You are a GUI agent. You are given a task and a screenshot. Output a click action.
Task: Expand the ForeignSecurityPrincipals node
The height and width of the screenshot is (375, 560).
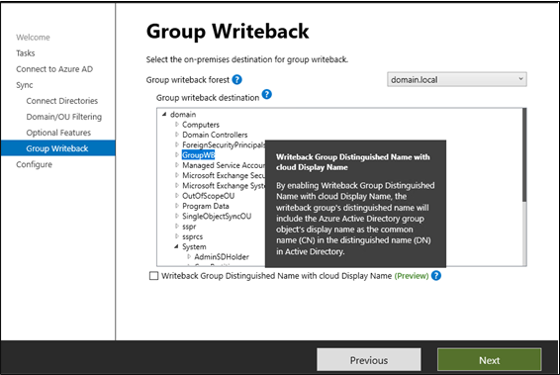[x=177, y=145]
